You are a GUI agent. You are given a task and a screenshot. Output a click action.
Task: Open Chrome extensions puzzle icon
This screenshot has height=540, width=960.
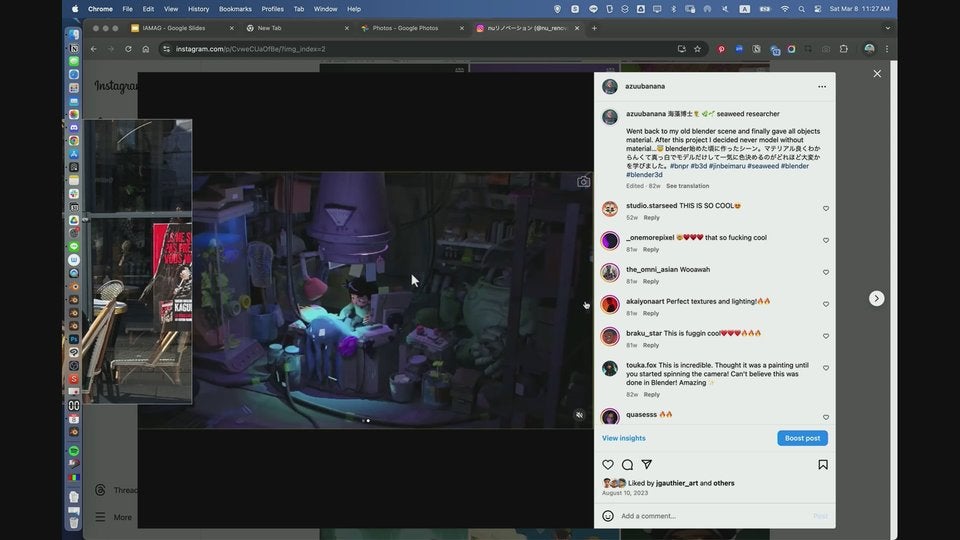pos(843,49)
